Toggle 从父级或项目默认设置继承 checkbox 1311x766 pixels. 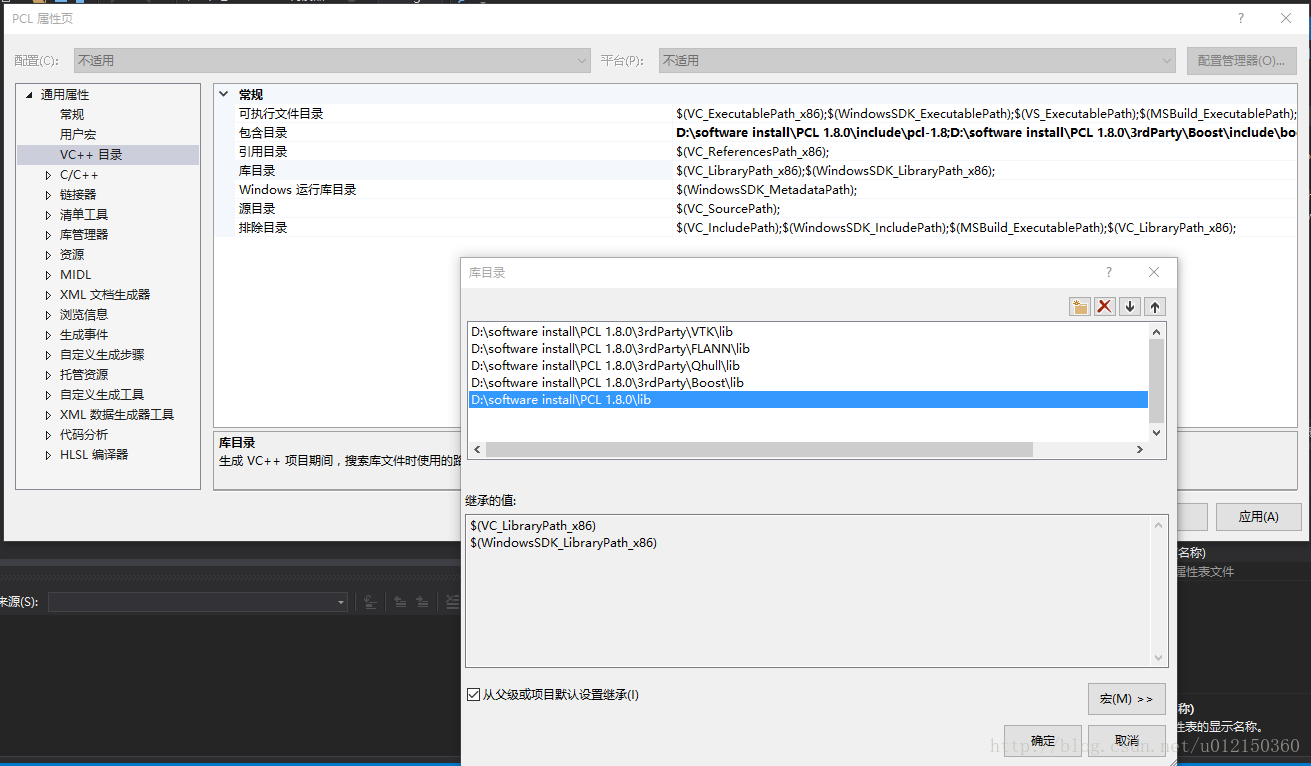[x=474, y=694]
